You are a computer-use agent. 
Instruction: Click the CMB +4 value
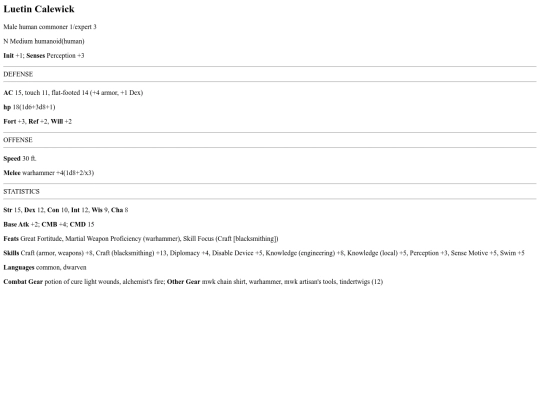tap(54, 225)
